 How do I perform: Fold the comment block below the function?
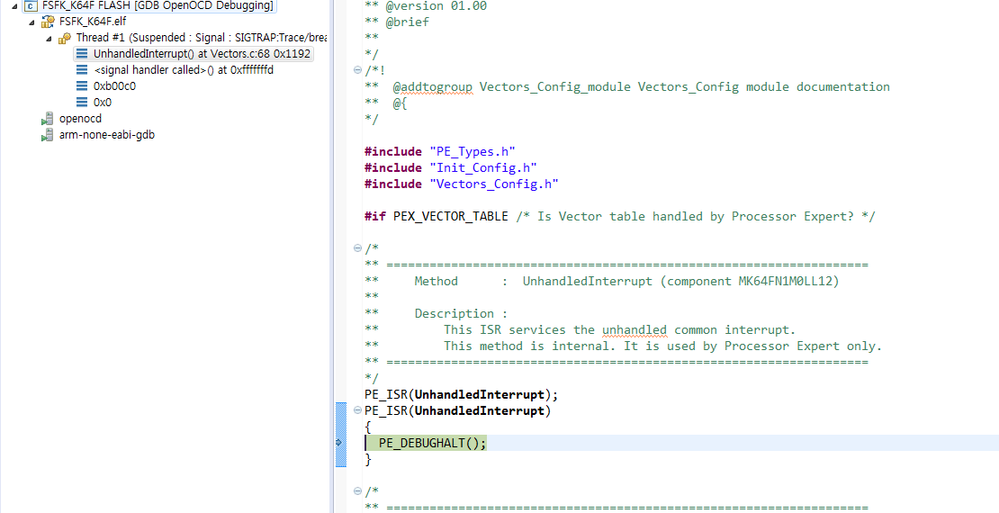point(357,491)
